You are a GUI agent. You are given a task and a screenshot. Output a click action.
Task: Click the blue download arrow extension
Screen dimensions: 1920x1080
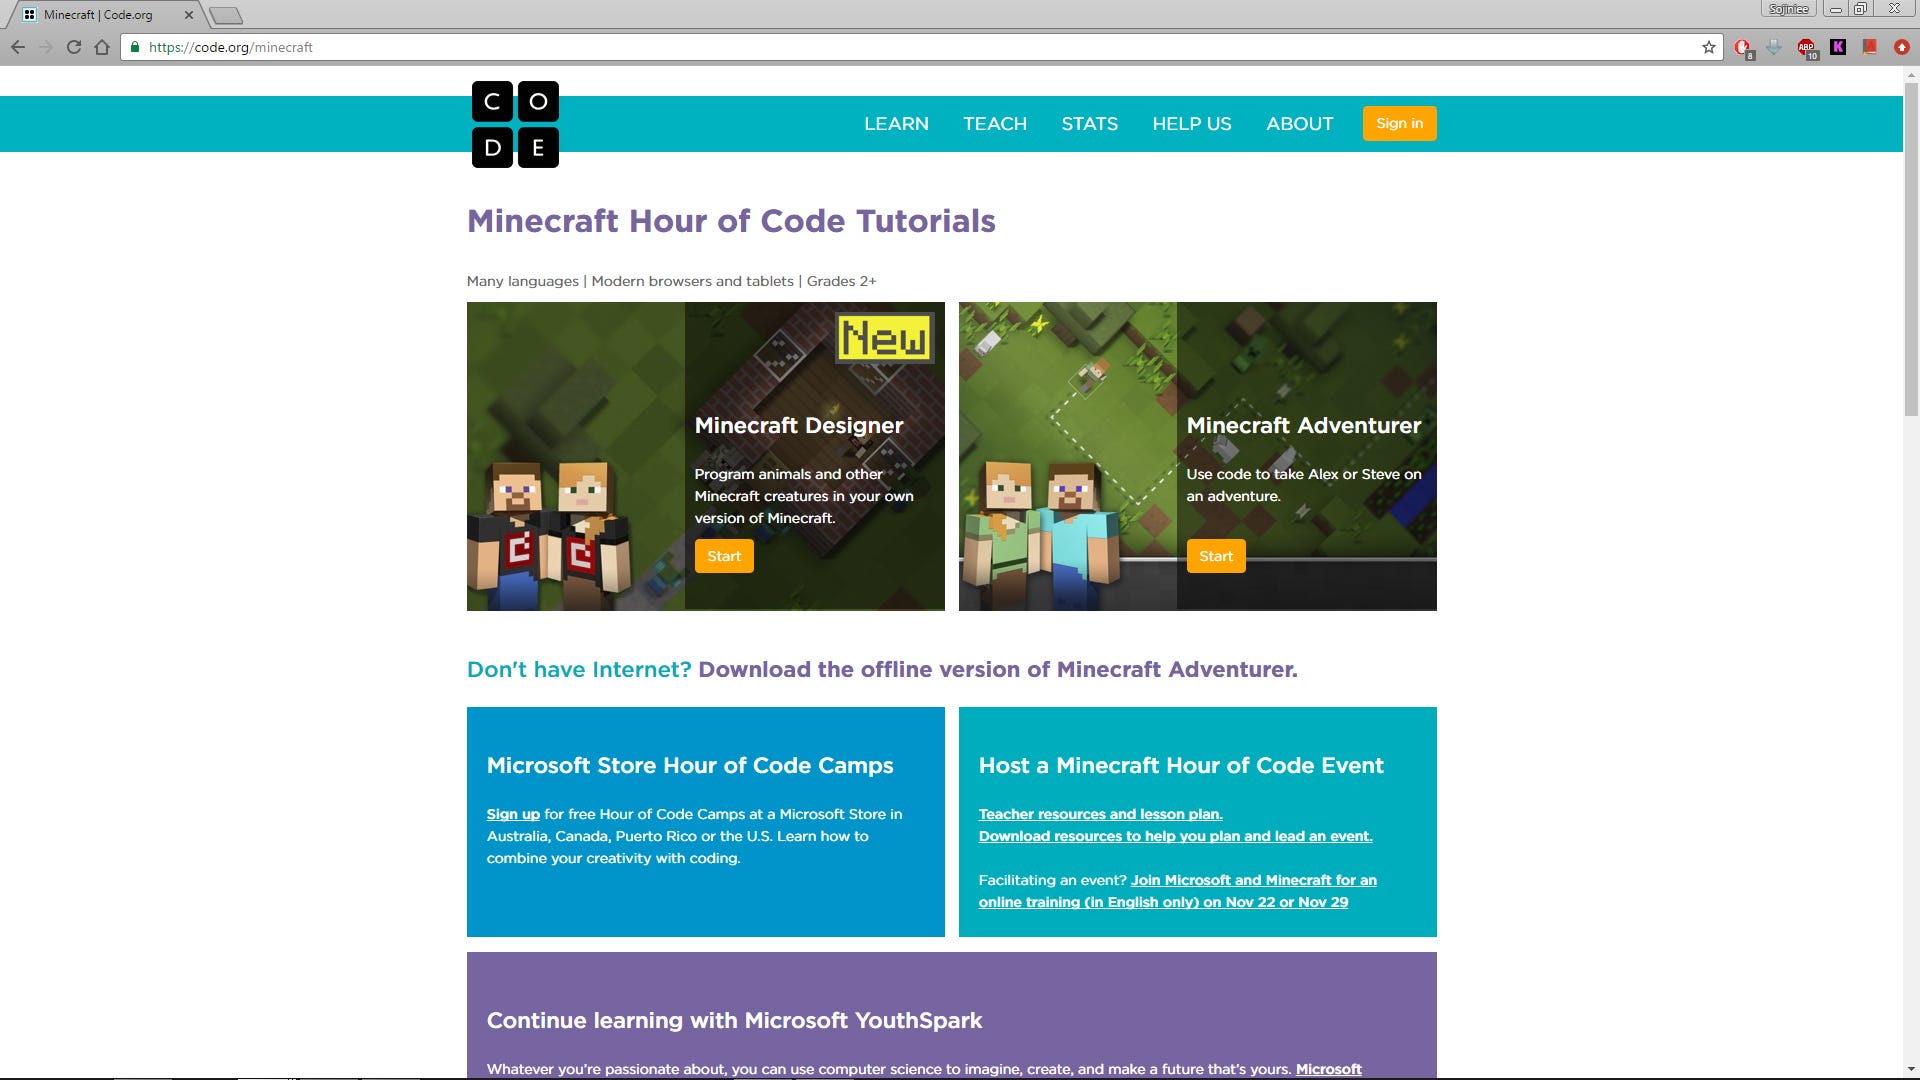[x=1774, y=47]
